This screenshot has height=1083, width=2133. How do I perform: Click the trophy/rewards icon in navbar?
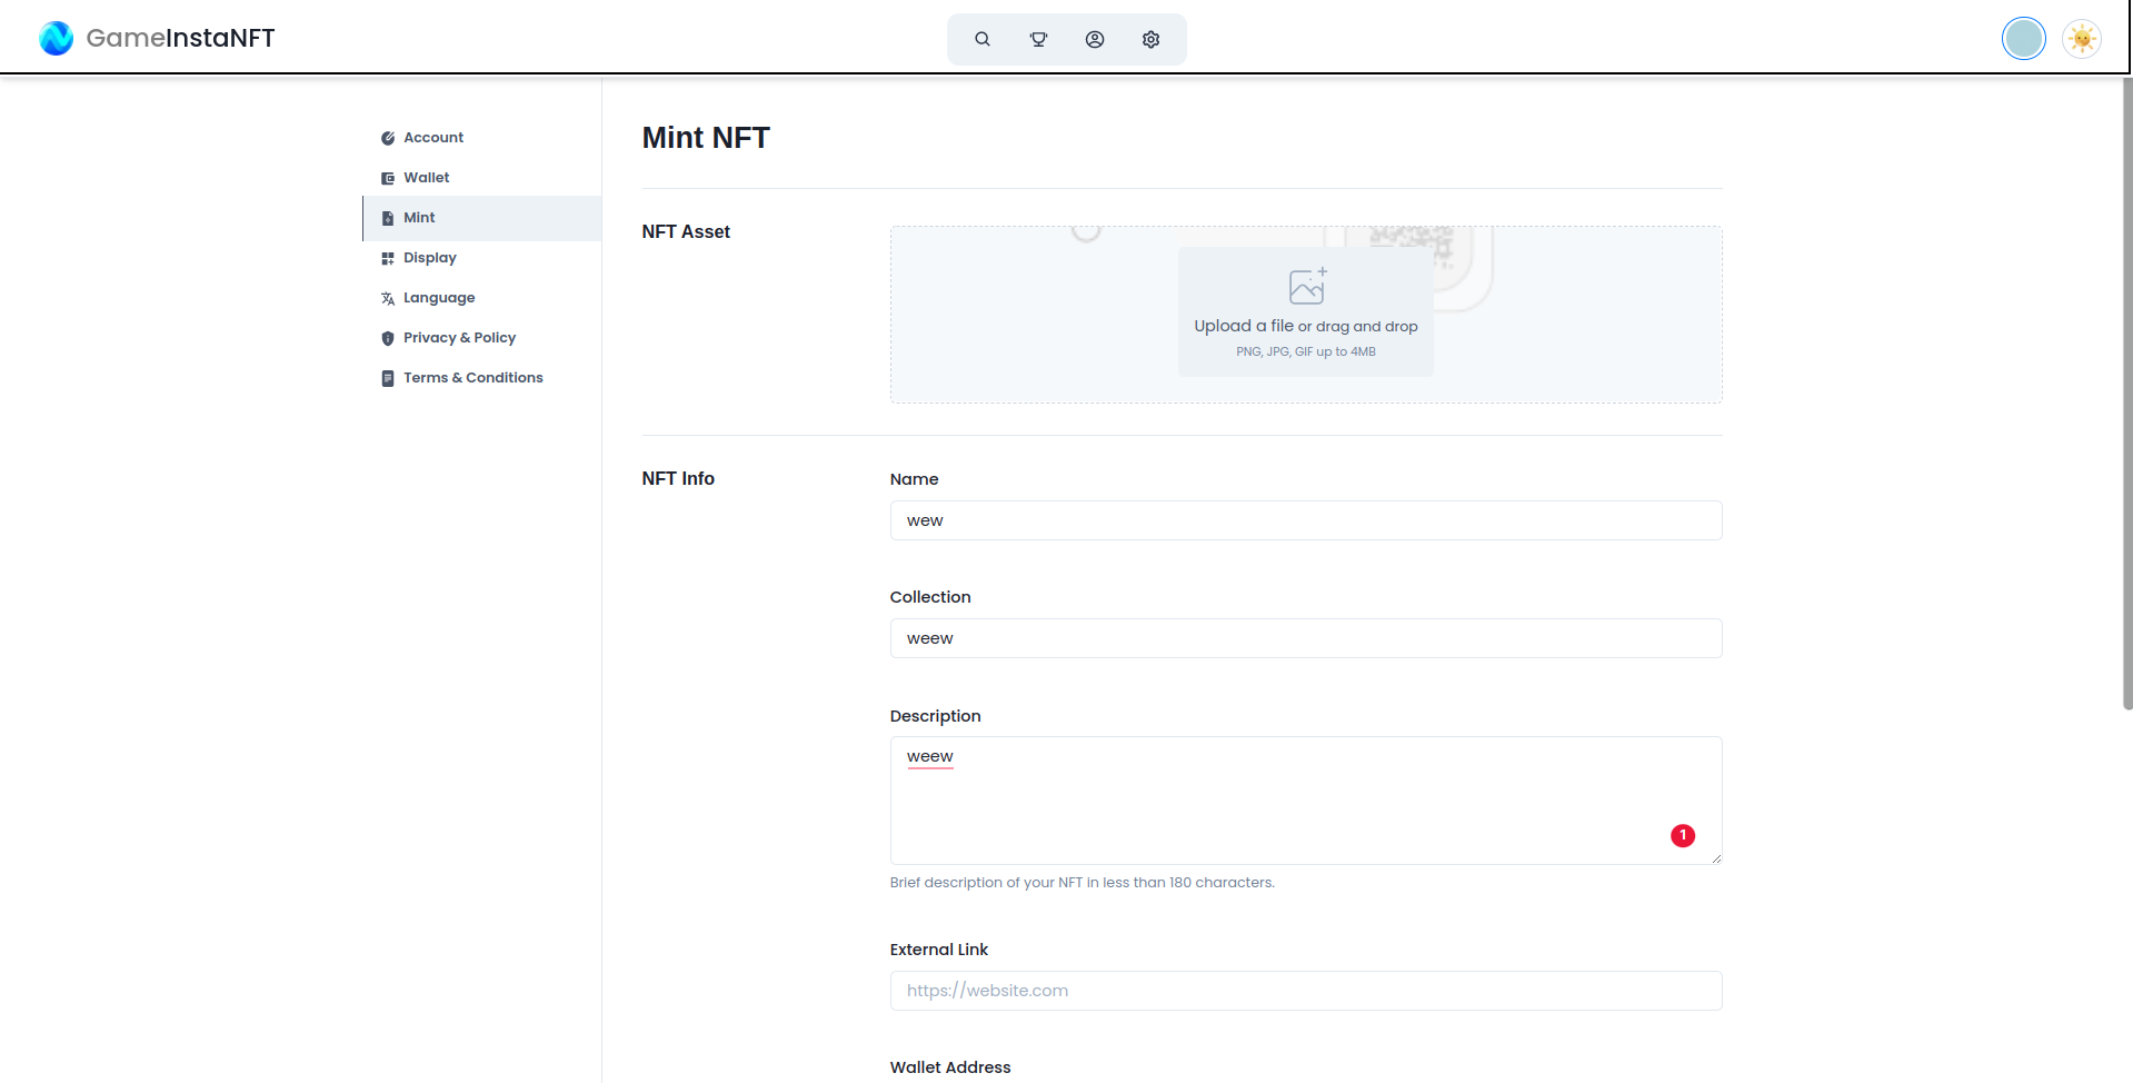(1038, 39)
